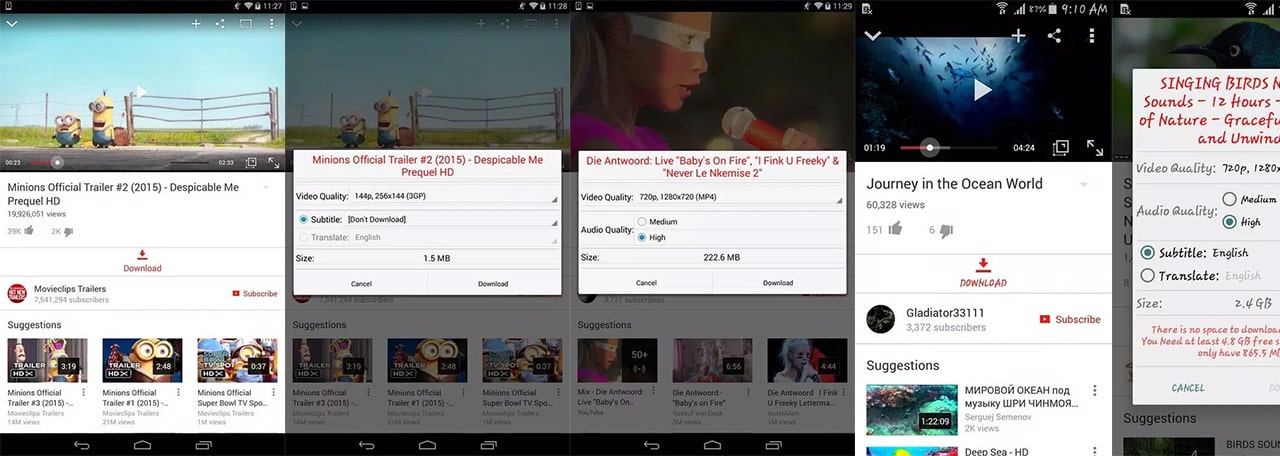Tap CANCEL in the Singing Birds dialog
This screenshot has height=456, width=1280.
click(1188, 388)
